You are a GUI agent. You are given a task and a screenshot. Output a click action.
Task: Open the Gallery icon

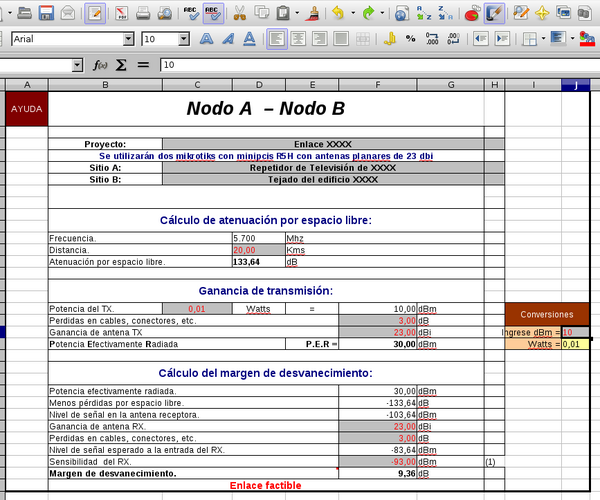[x=564, y=13]
